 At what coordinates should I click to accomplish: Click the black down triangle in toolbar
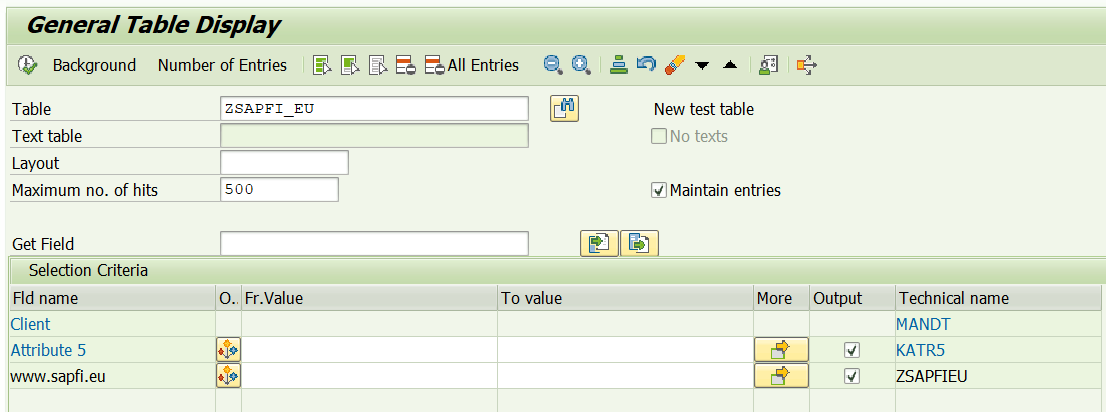702,65
